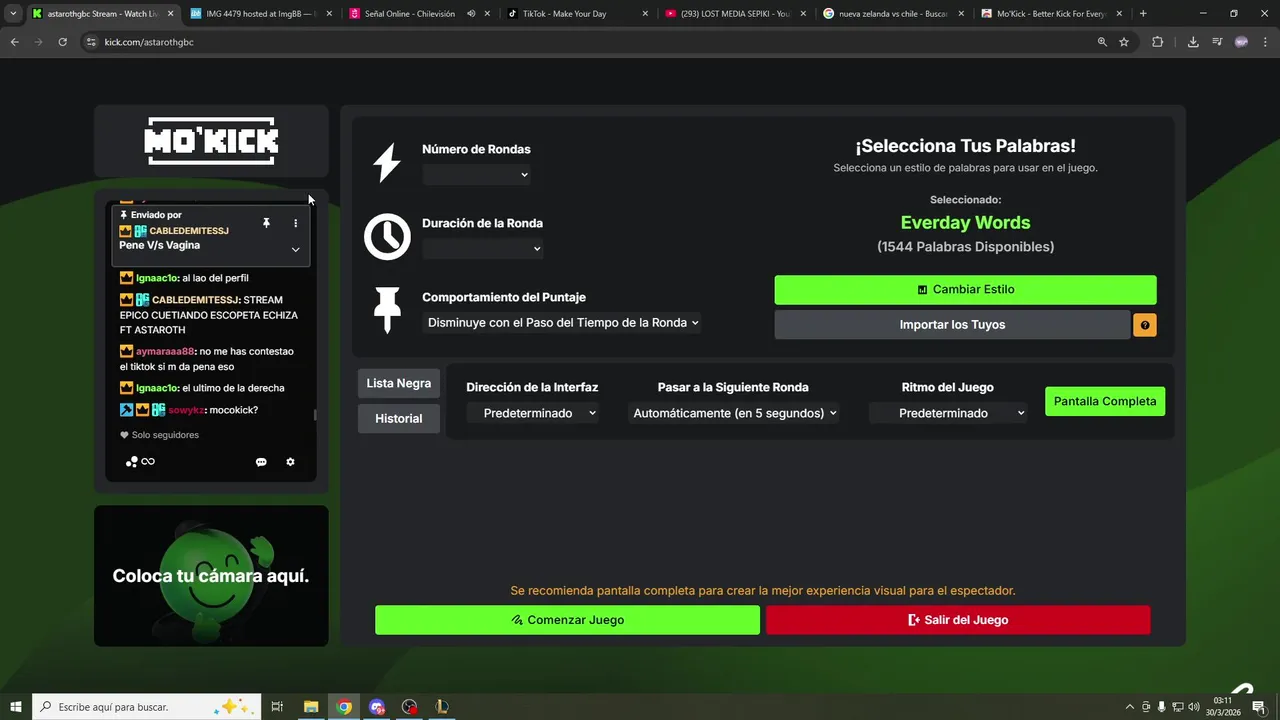The height and width of the screenshot is (720, 1280).
Task: Open browser downloads icon
Action: (x=1193, y=42)
